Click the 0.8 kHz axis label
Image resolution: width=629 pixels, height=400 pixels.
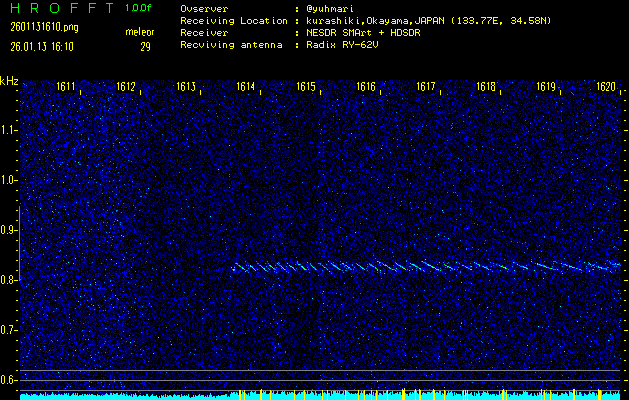[9, 280]
